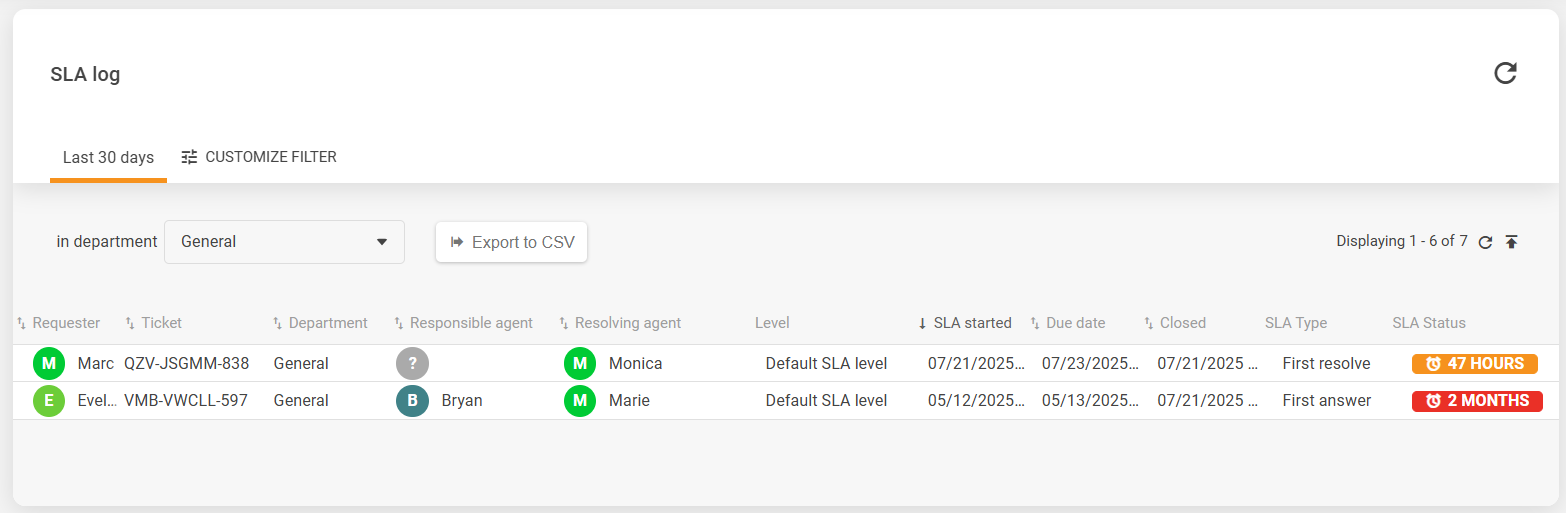Open ticket QZV-JSGMM-838
1566x513 pixels.
186,363
